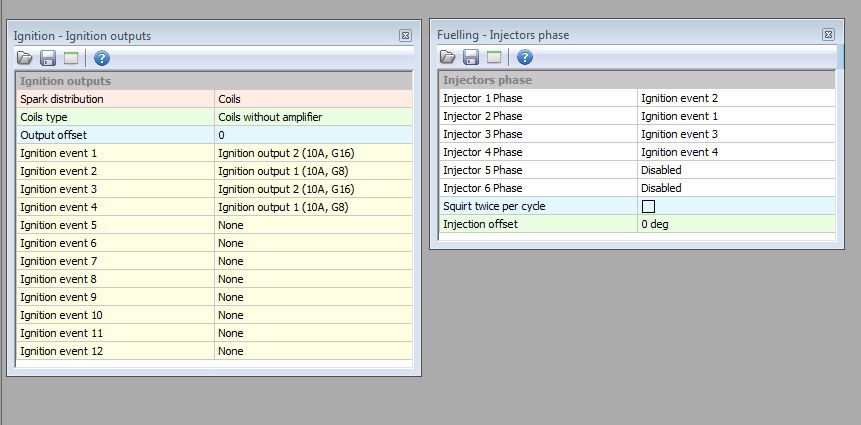Open help in the Ignition outputs panel
The width and height of the screenshot is (861, 425).
click(x=101, y=59)
